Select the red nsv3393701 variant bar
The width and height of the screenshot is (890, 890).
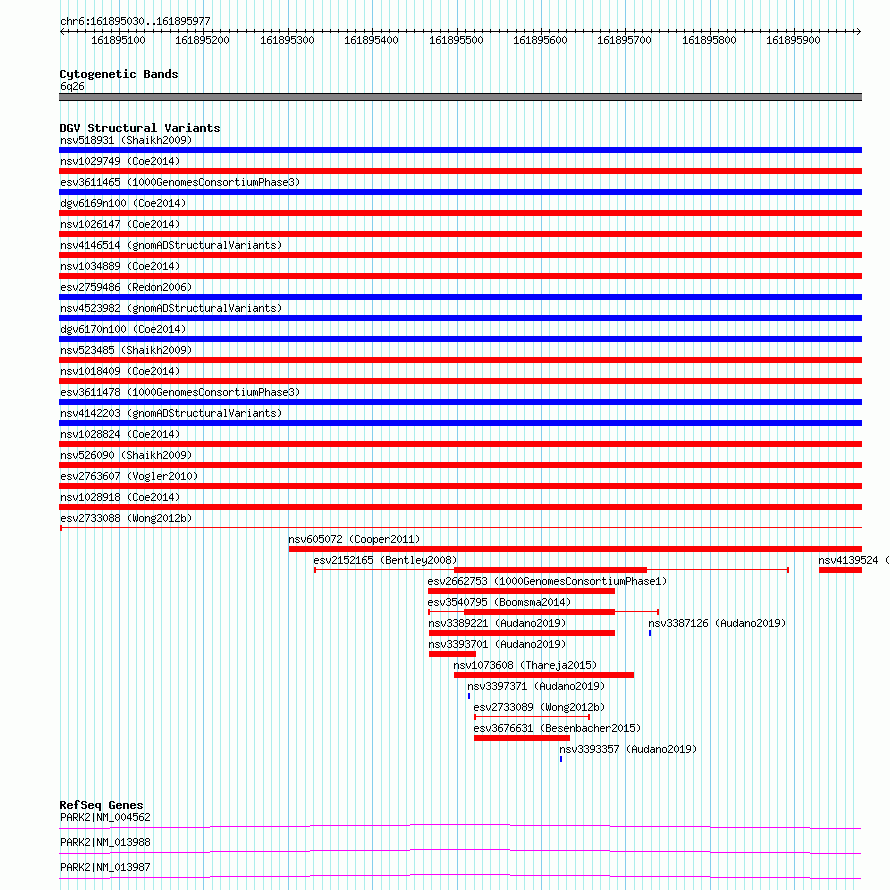tap(452, 654)
